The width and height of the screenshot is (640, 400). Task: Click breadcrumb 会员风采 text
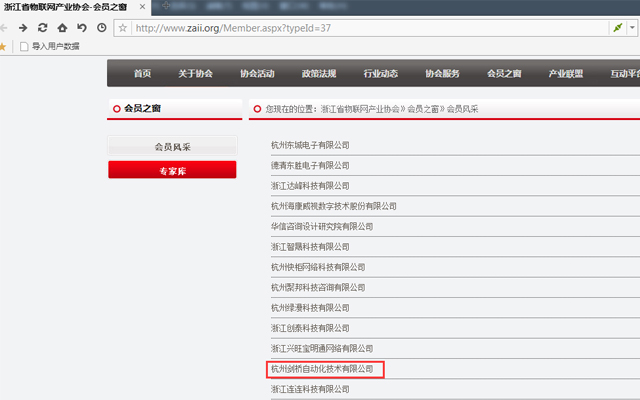coord(462,109)
